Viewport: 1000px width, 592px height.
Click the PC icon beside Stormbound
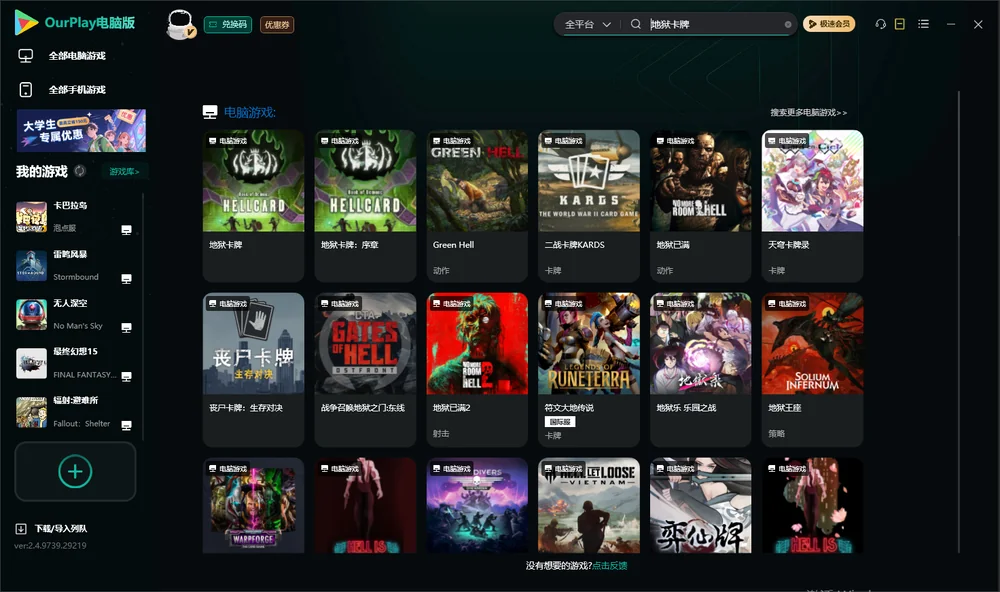click(126, 279)
